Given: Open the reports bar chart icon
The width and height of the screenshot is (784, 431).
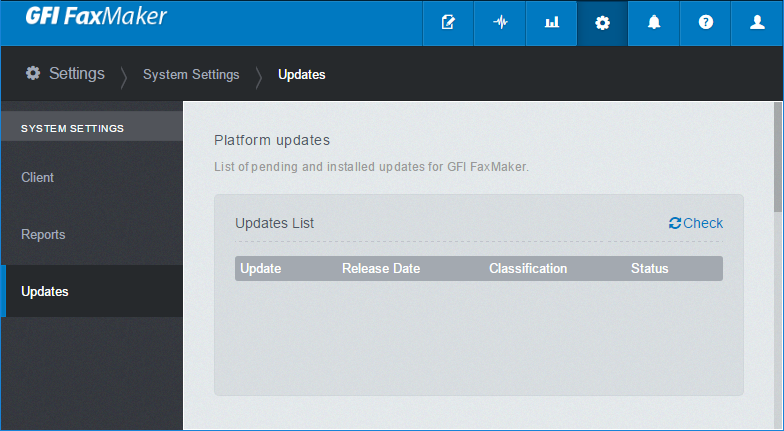Looking at the screenshot, I should coord(552,22).
